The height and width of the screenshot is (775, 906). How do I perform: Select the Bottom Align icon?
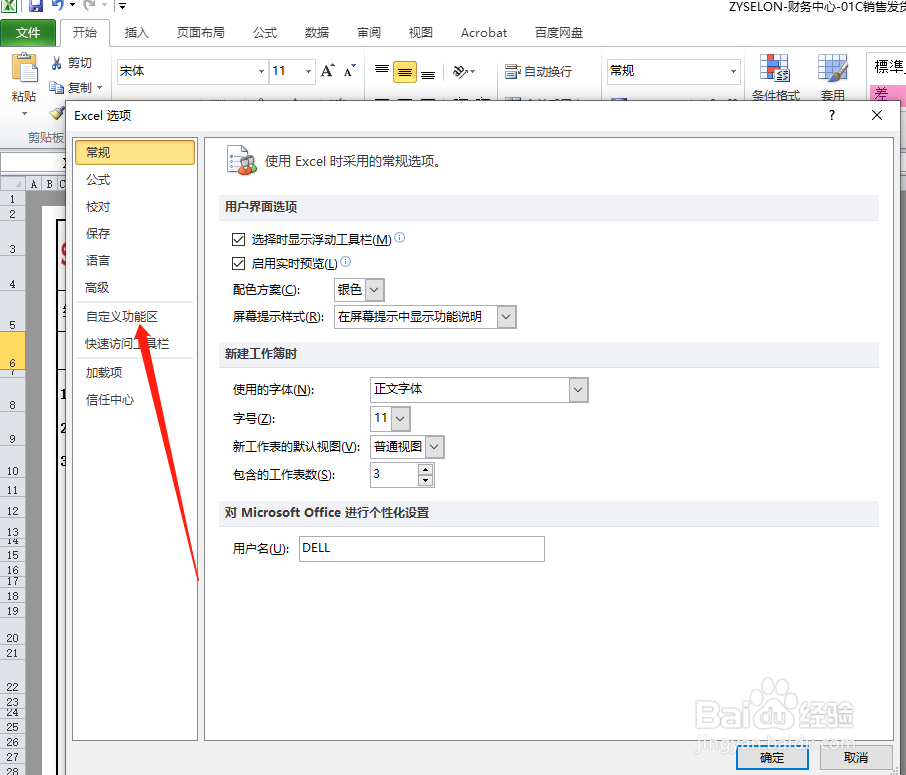[x=428, y=75]
